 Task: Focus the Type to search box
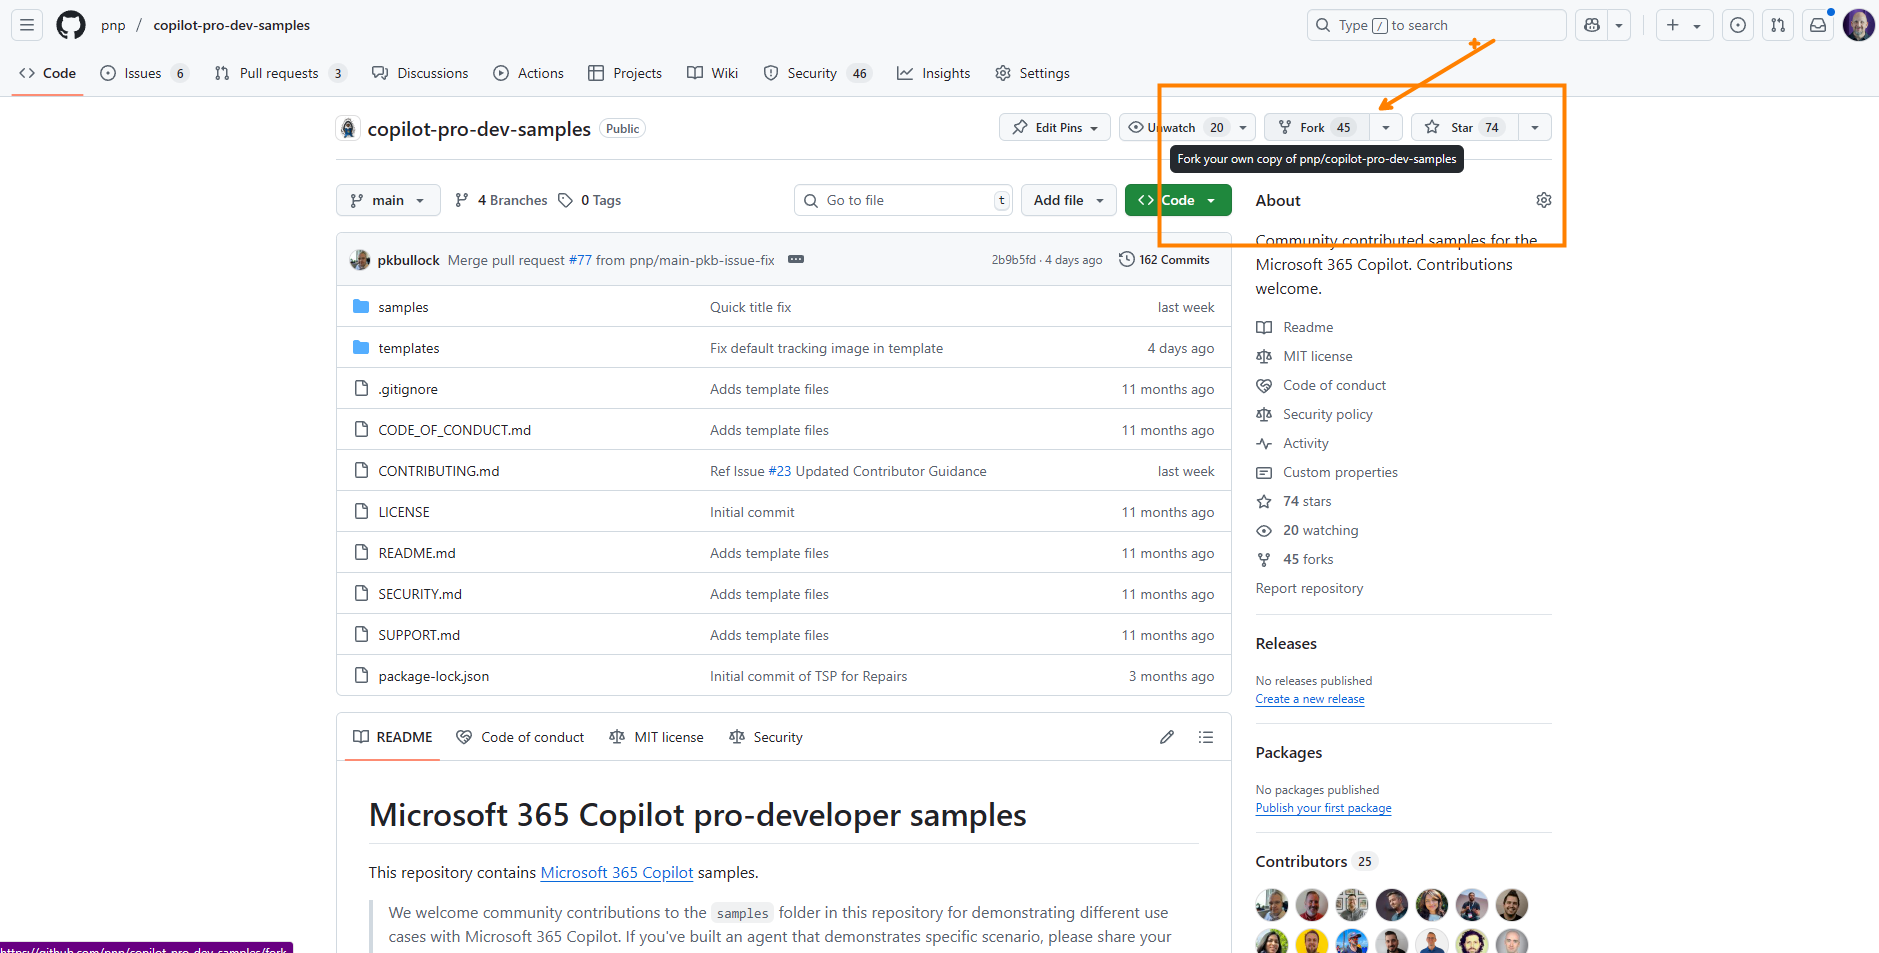click(x=1436, y=25)
